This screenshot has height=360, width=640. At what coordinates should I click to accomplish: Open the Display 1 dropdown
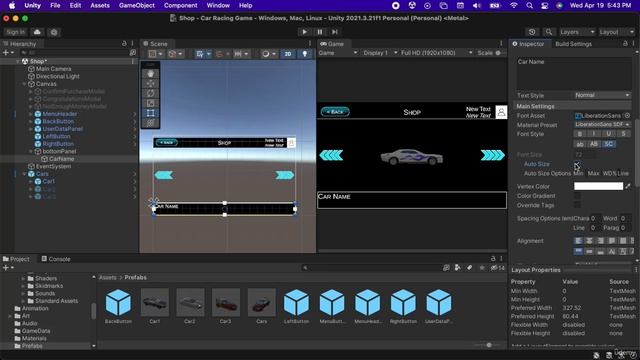pyautogui.click(x=380, y=53)
